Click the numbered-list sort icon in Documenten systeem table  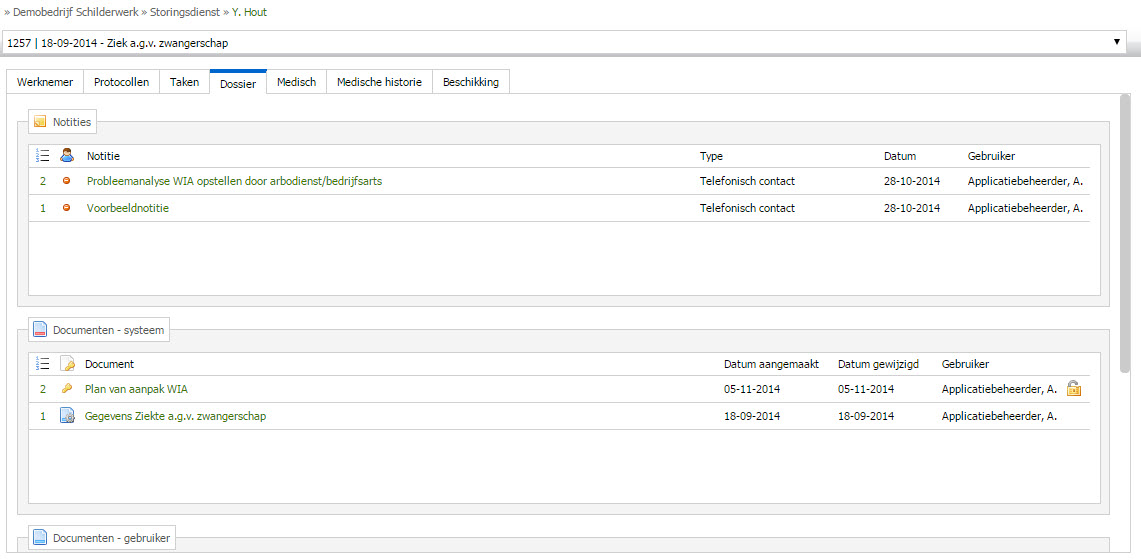click(43, 364)
